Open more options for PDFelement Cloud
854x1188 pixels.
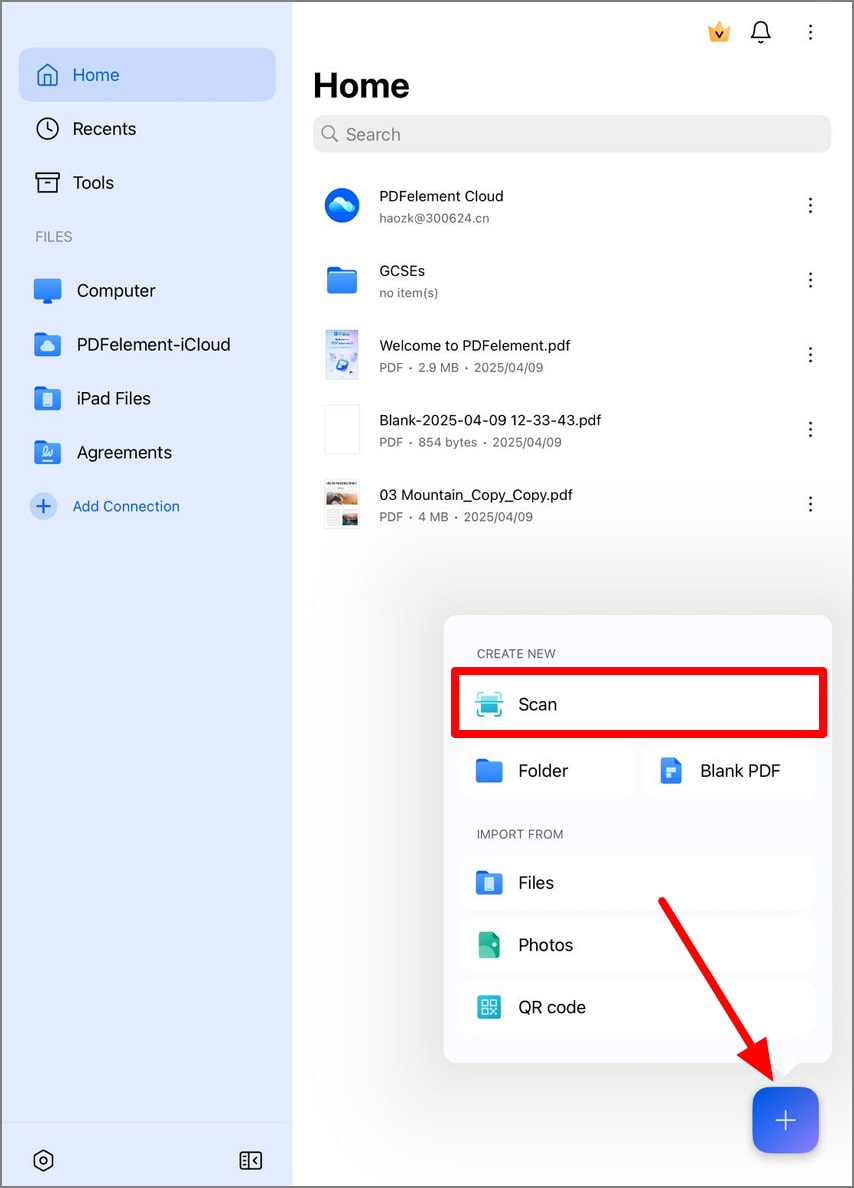(810, 205)
